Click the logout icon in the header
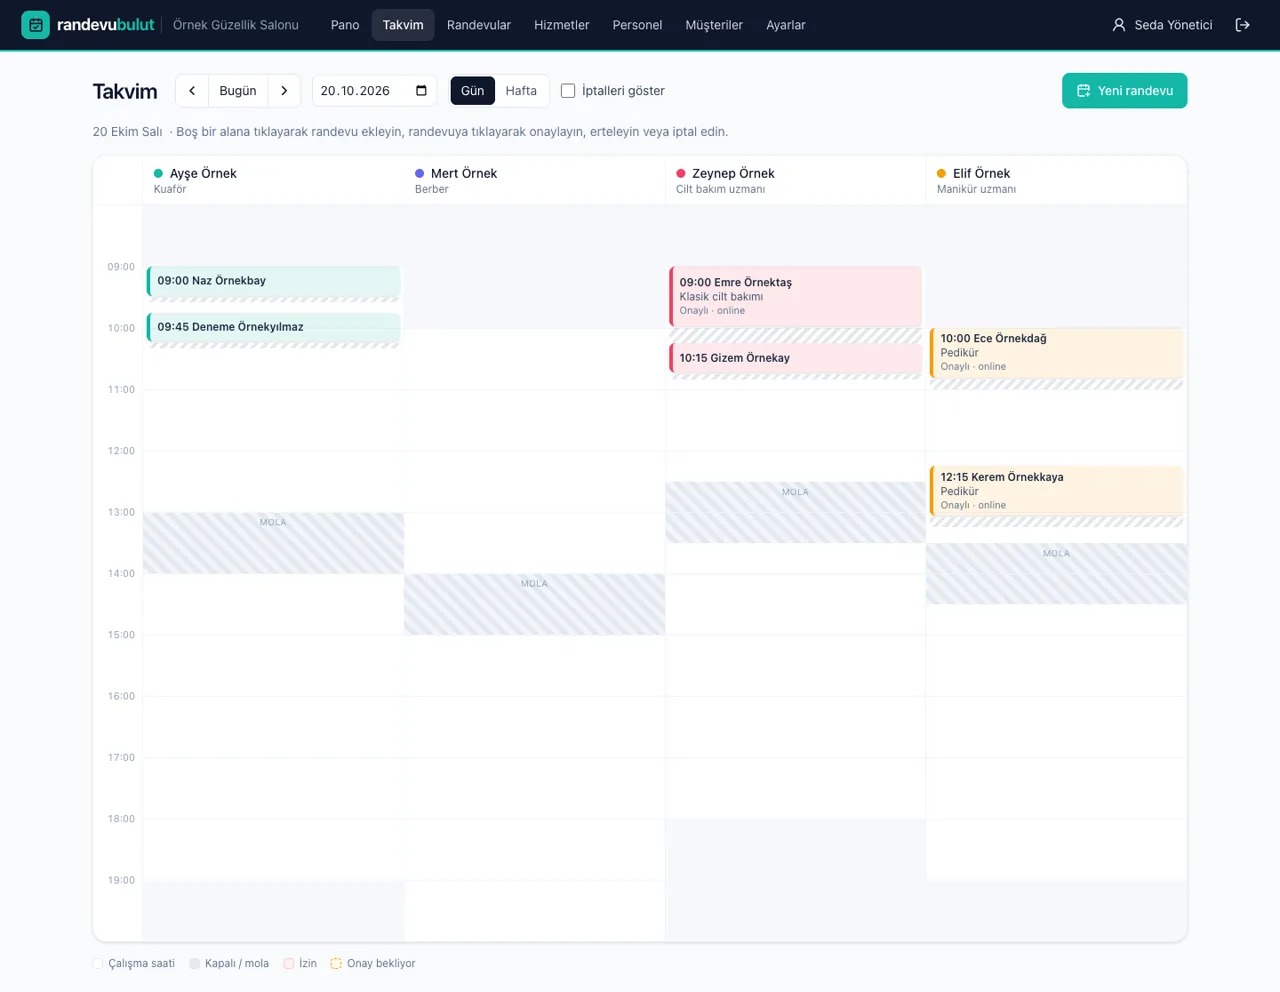 (x=1242, y=25)
